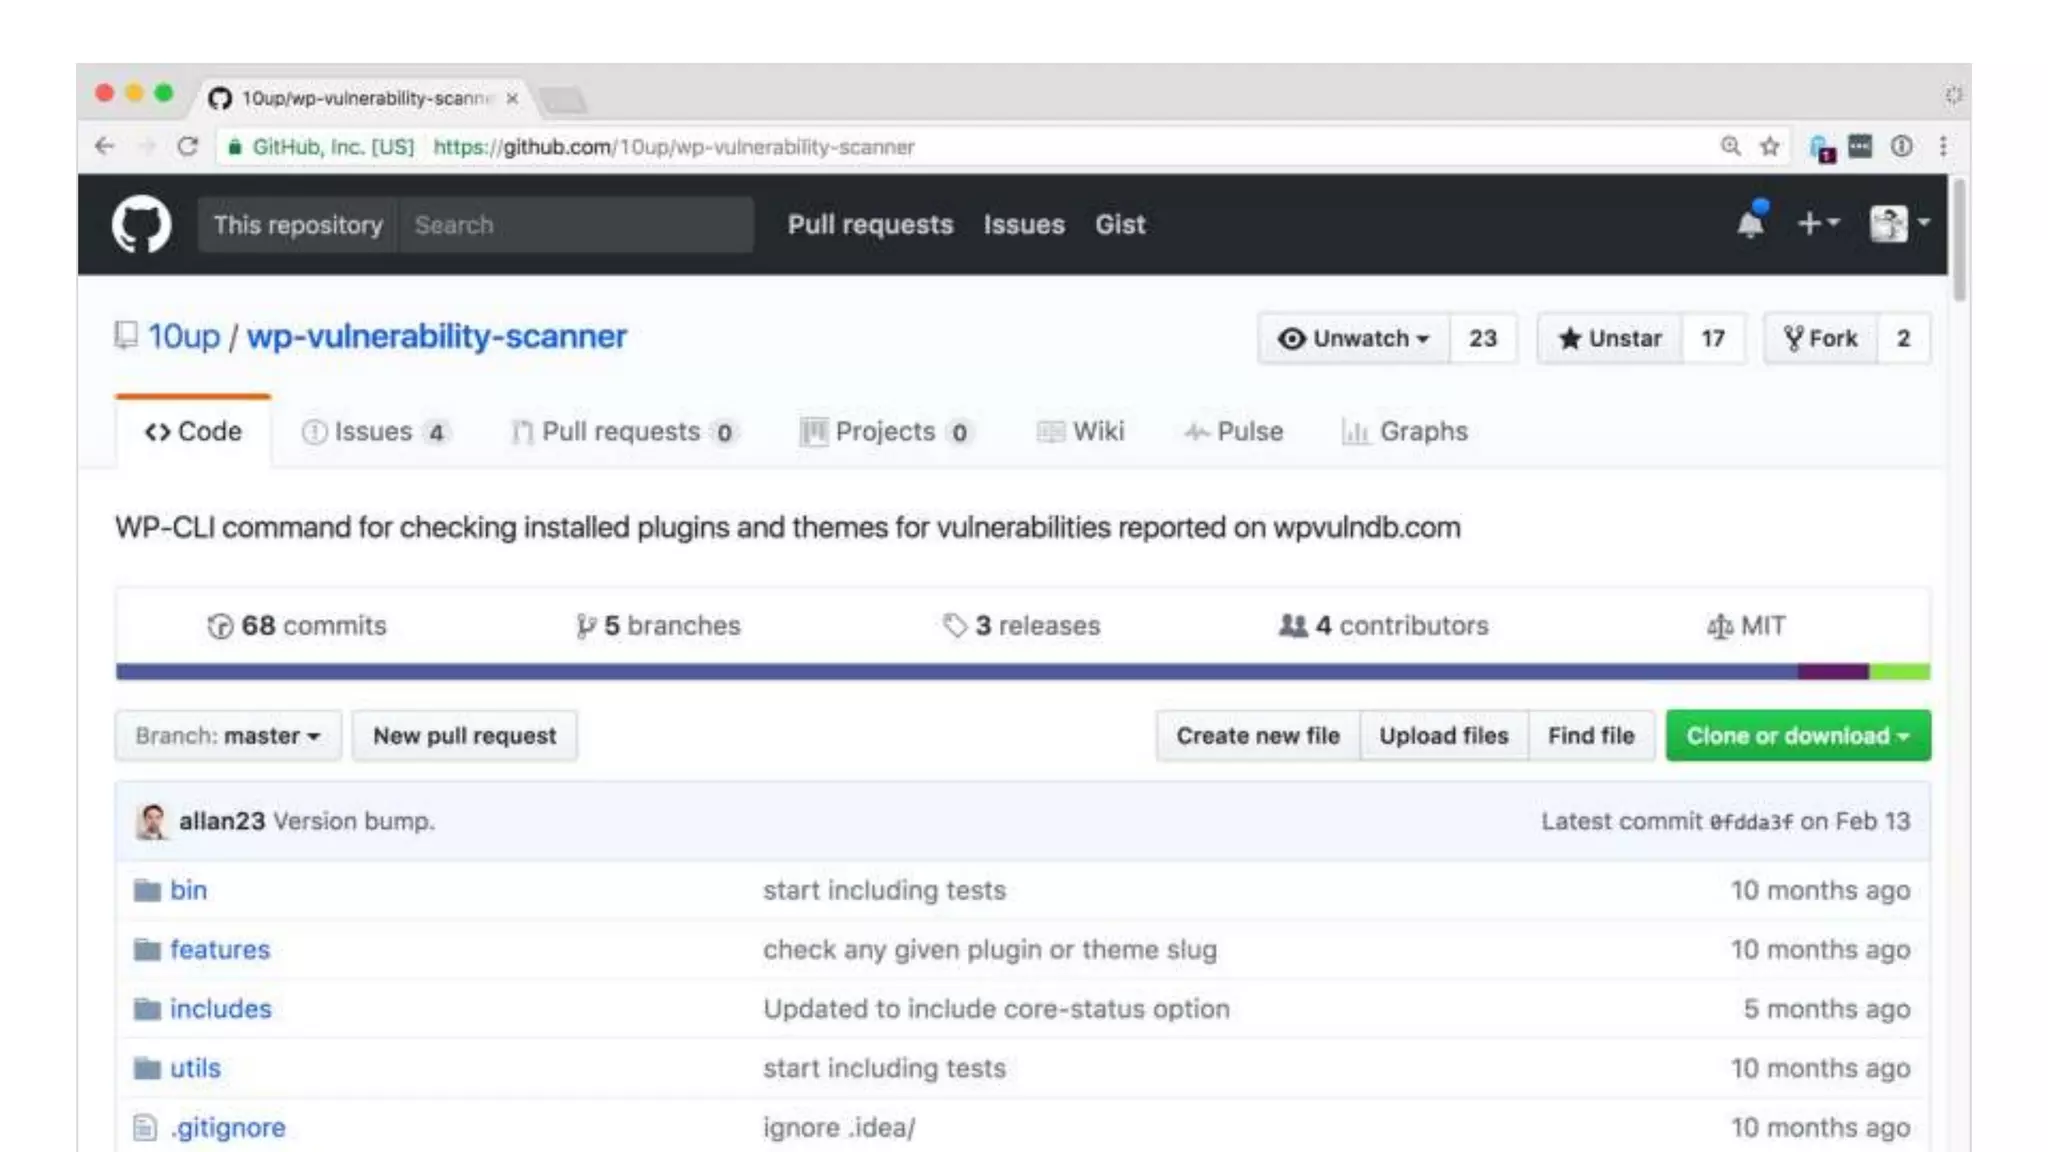Image resolution: width=2048 pixels, height=1152 pixels.
Task: Click the GitHub Octocat logo
Action: [141, 224]
